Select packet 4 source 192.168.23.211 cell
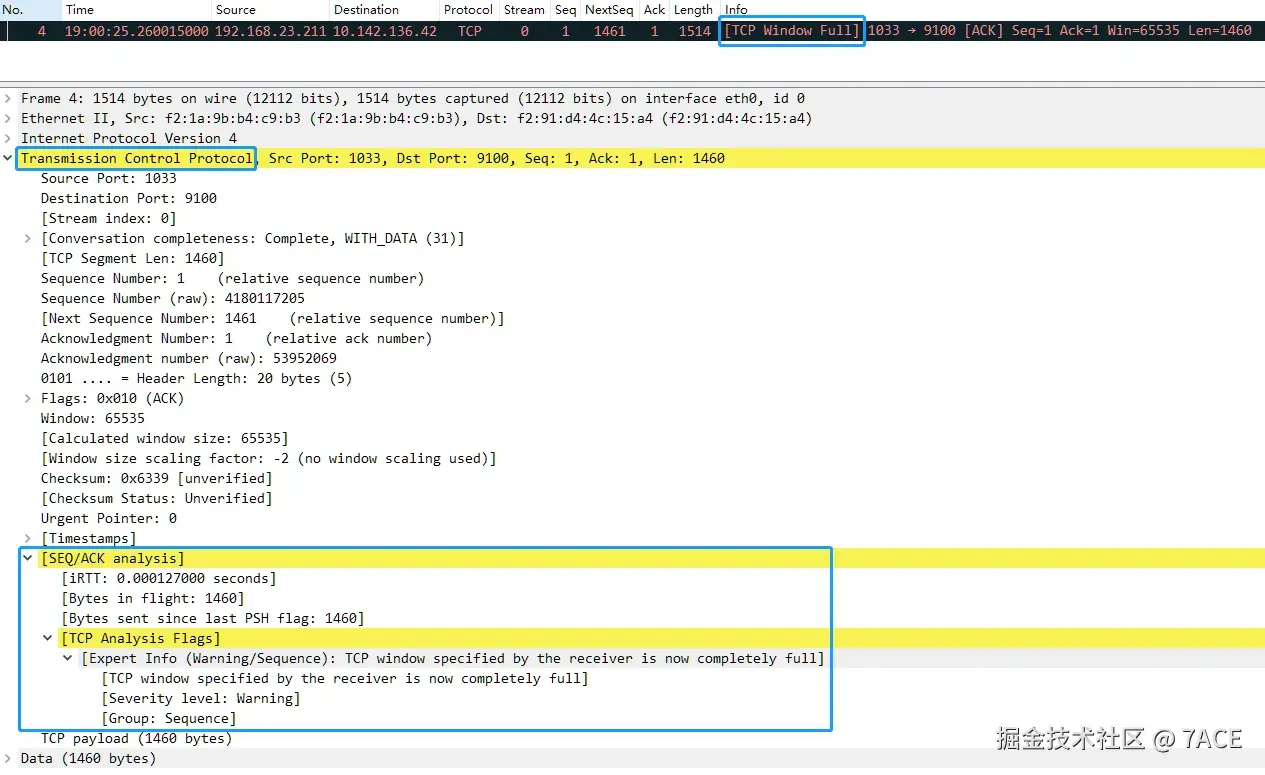Screen dimensions: 1265x775 (x=270, y=31)
